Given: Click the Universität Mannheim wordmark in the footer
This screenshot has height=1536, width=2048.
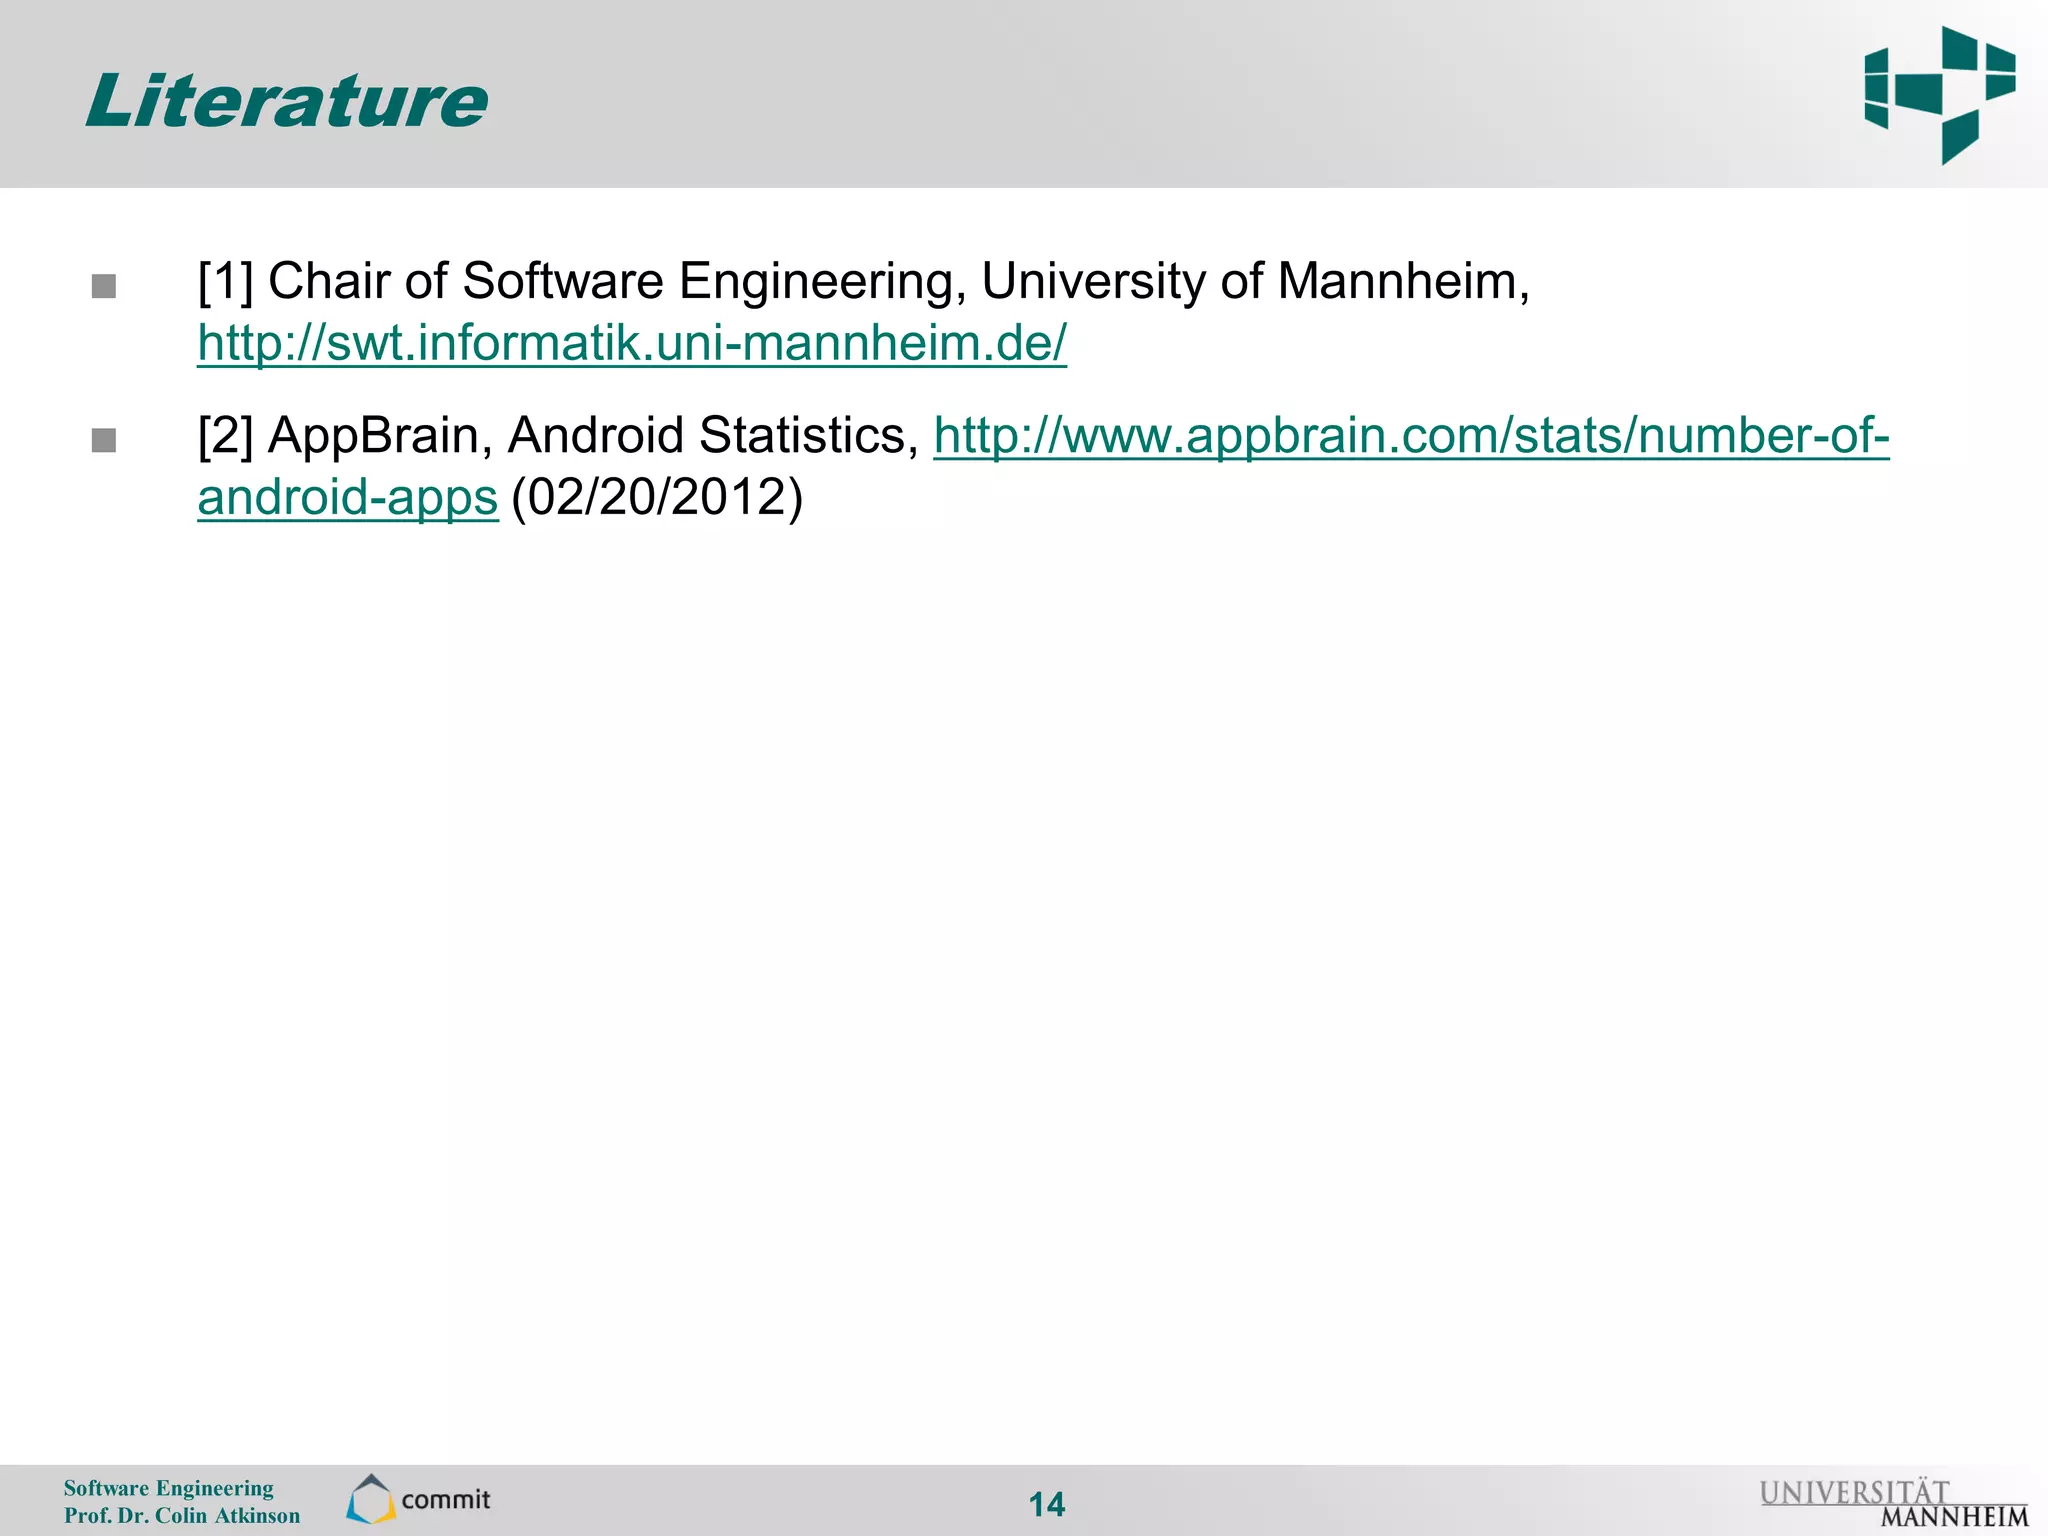Looking at the screenshot, I should click(x=1893, y=1503).
